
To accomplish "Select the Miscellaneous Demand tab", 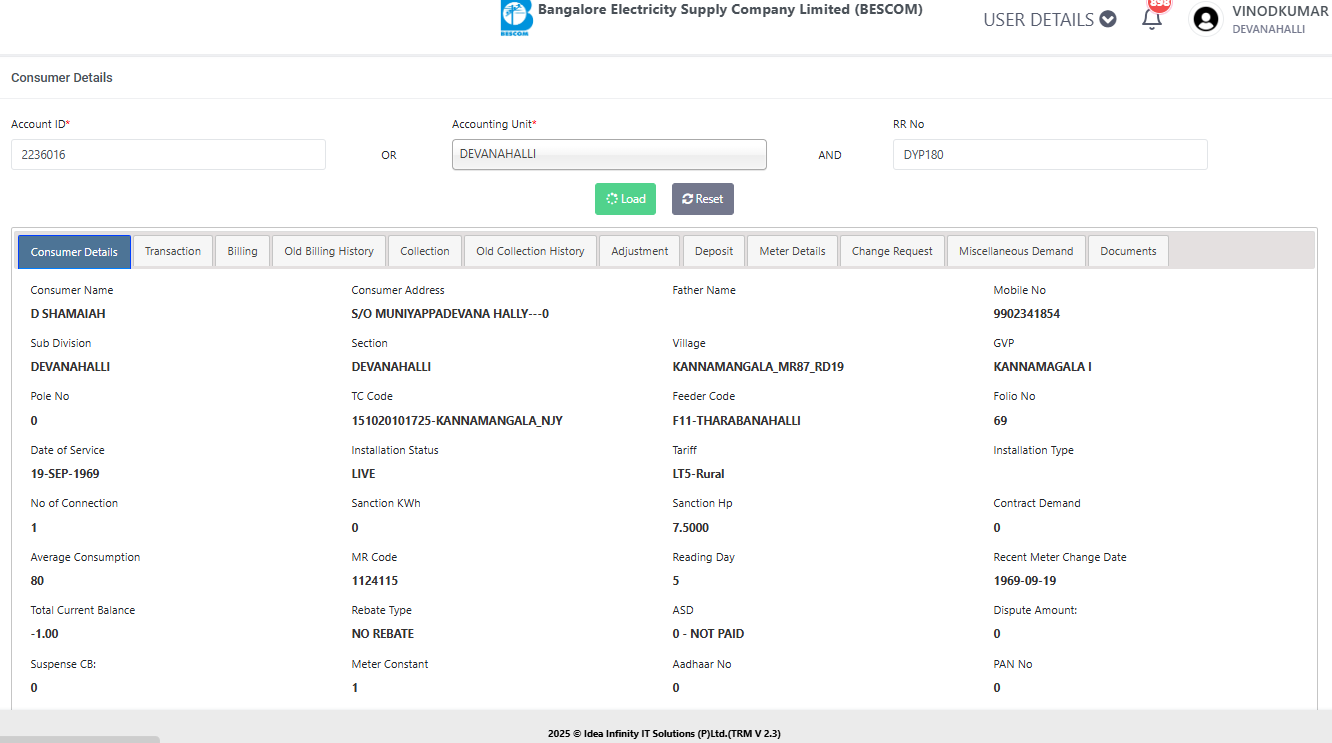I will (1016, 251).
